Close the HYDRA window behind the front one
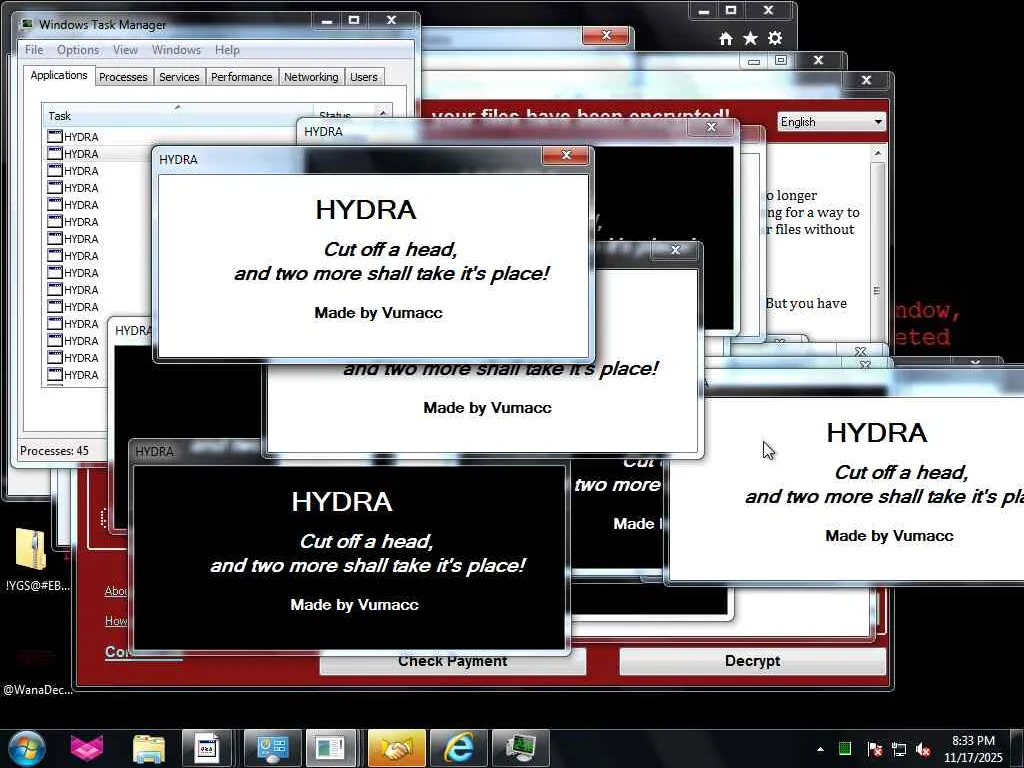The image size is (1024, 768). coord(711,127)
